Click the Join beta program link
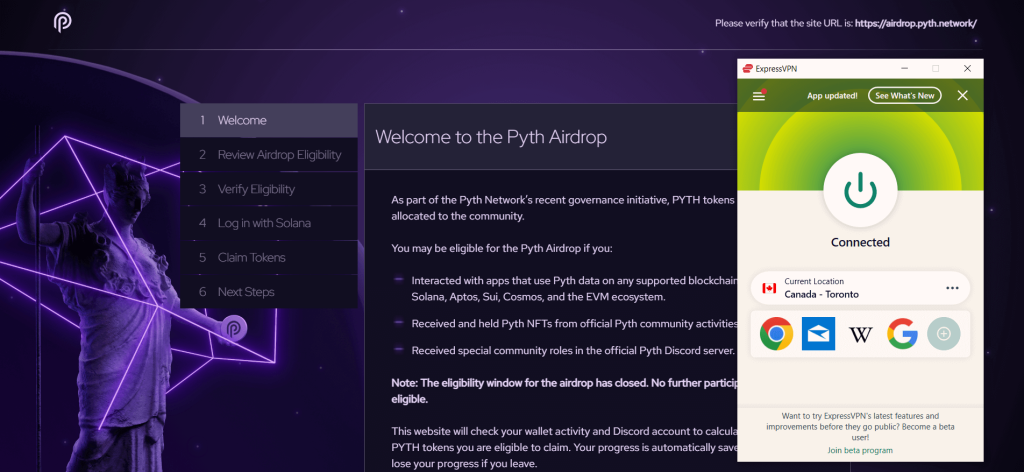The height and width of the screenshot is (472, 1024). [860, 450]
